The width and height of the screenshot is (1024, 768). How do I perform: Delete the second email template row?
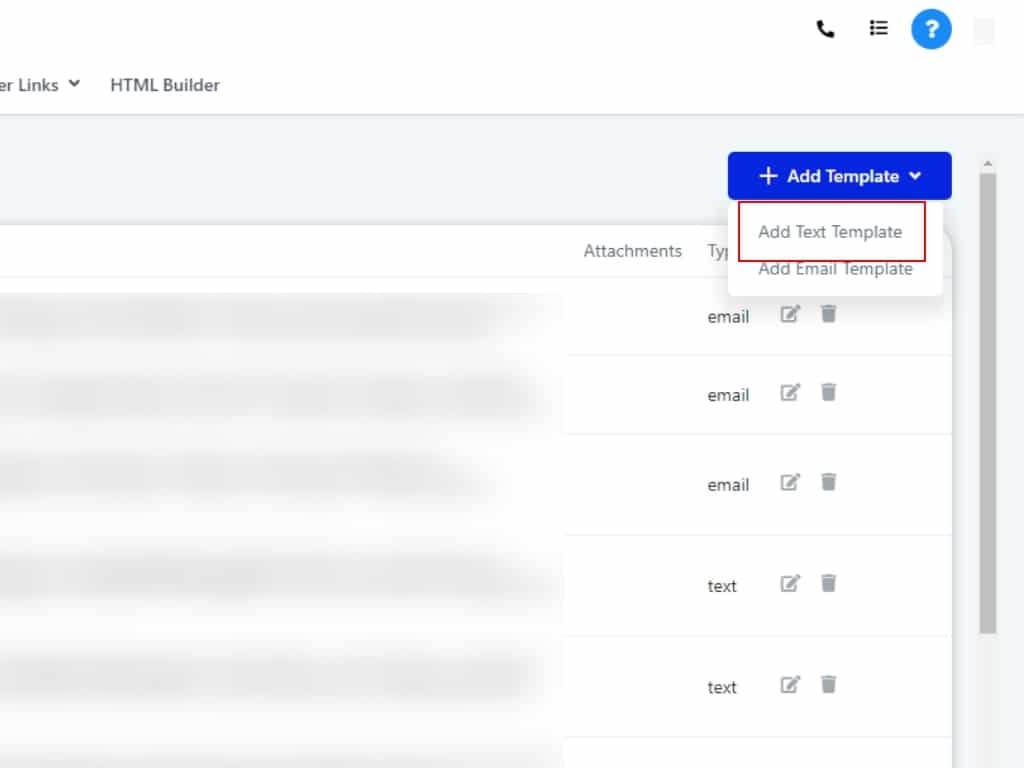[x=828, y=393]
